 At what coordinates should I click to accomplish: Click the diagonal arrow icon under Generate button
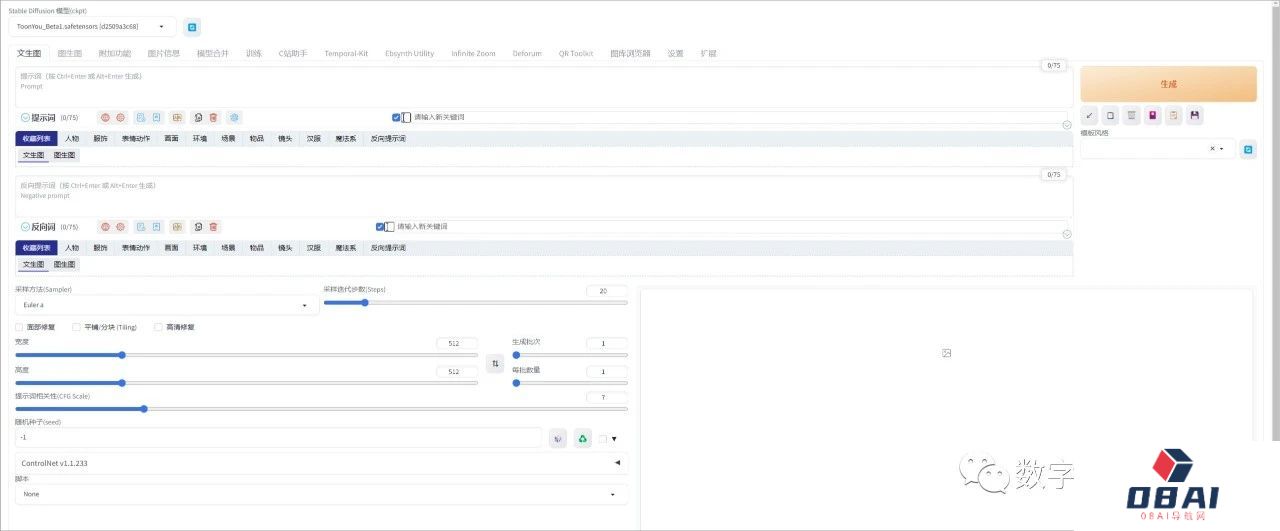tap(1090, 116)
